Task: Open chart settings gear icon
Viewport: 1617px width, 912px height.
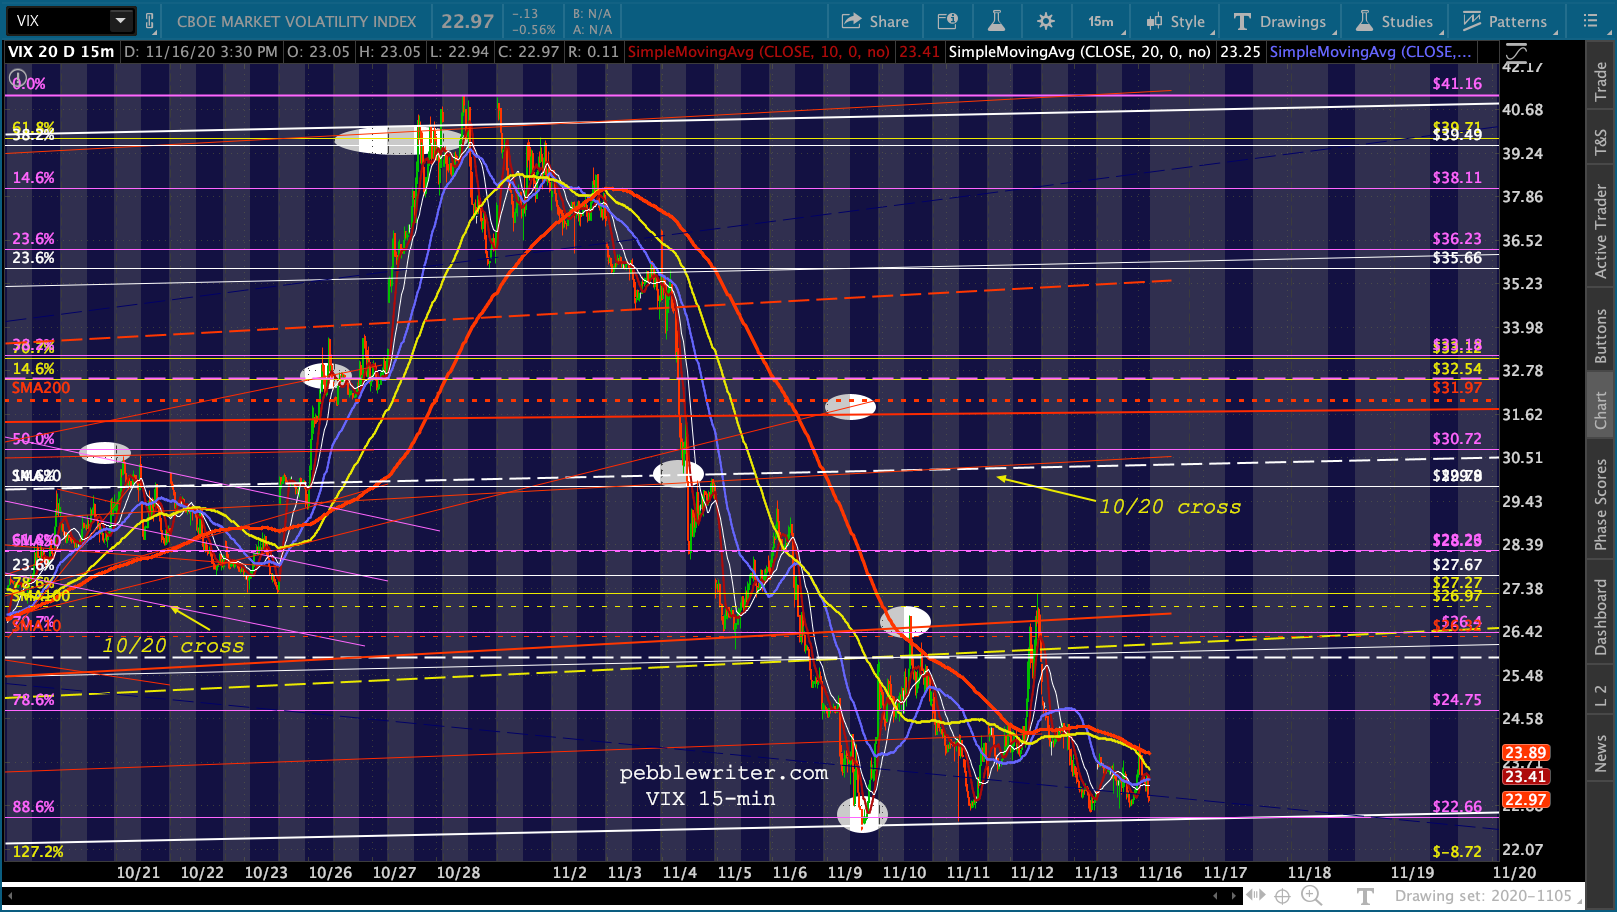Action: [1045, 21]
